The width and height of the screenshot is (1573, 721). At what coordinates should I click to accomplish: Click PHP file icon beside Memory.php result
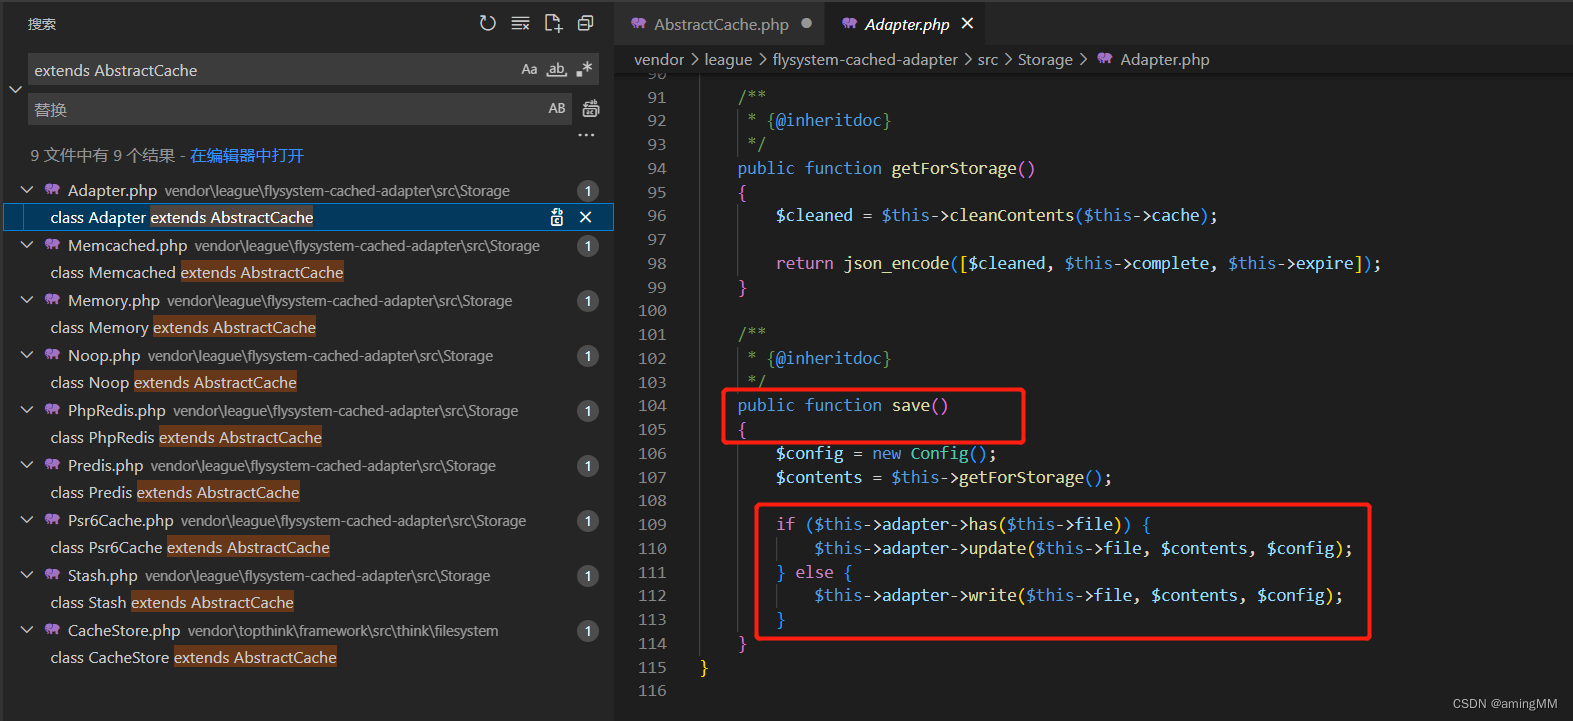click(x=52, y=299)
